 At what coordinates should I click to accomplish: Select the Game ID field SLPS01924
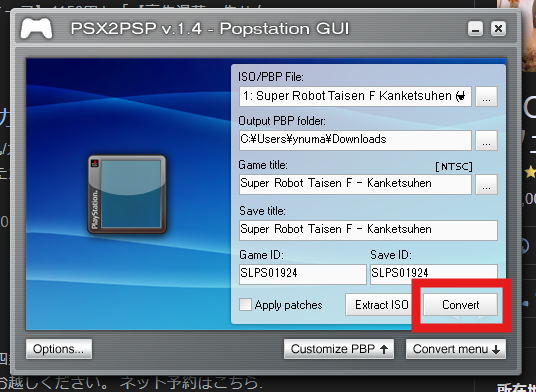[x=303, y=274]
